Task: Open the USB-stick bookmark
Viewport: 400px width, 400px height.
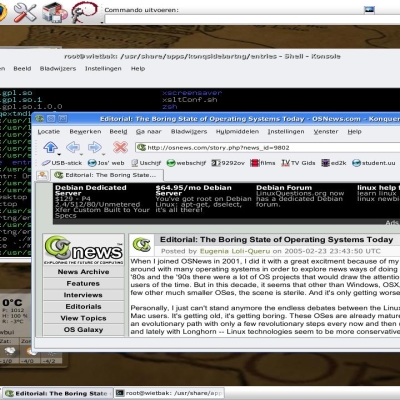Action: point(62,163)
